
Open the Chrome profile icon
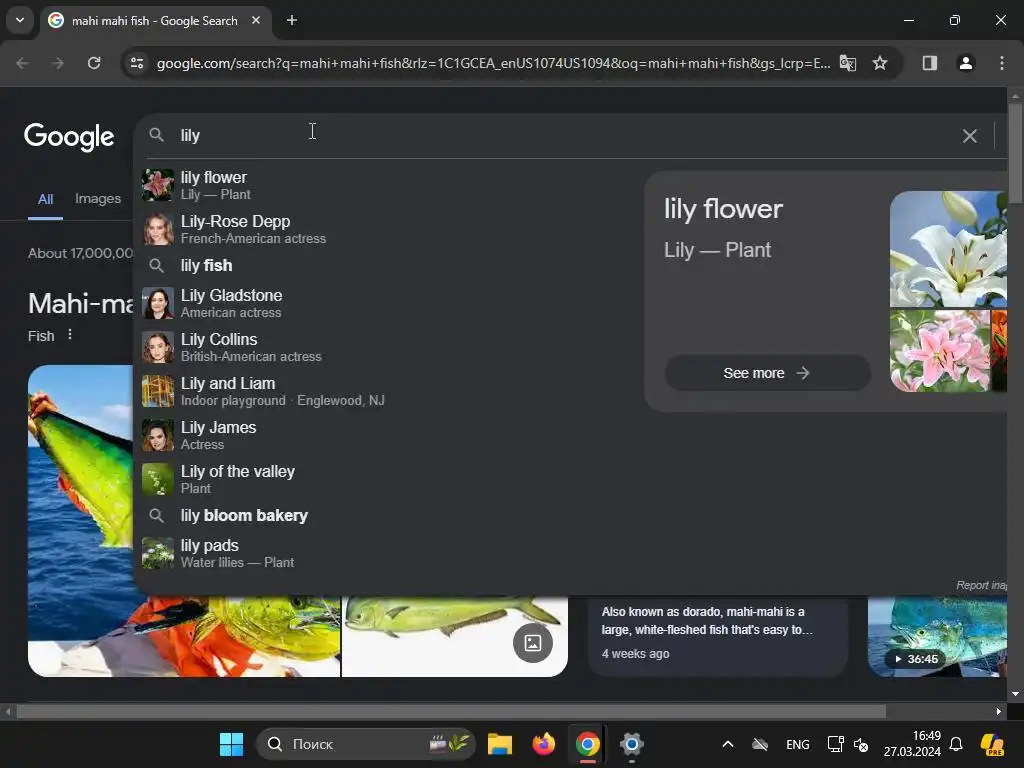pyautogui.click(x=965, y=63)
